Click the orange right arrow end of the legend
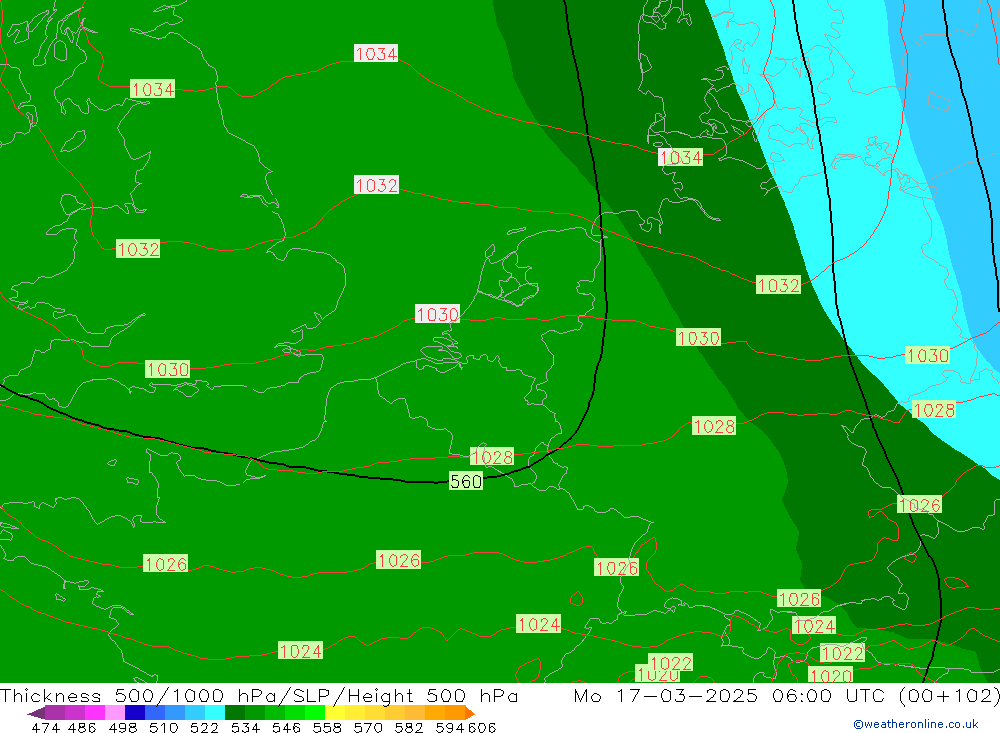Screen dimensions: 1000x733 [x=470, y=713]
